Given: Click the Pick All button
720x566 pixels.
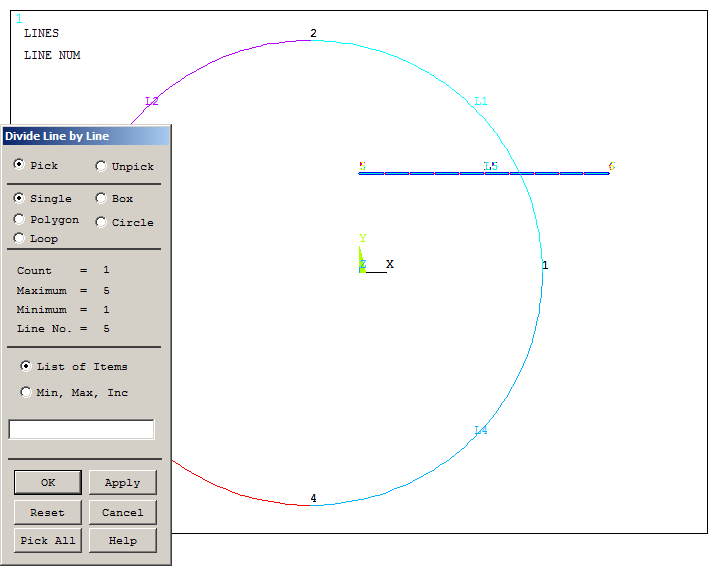Looking at the screenshot, I should point(48,540).
